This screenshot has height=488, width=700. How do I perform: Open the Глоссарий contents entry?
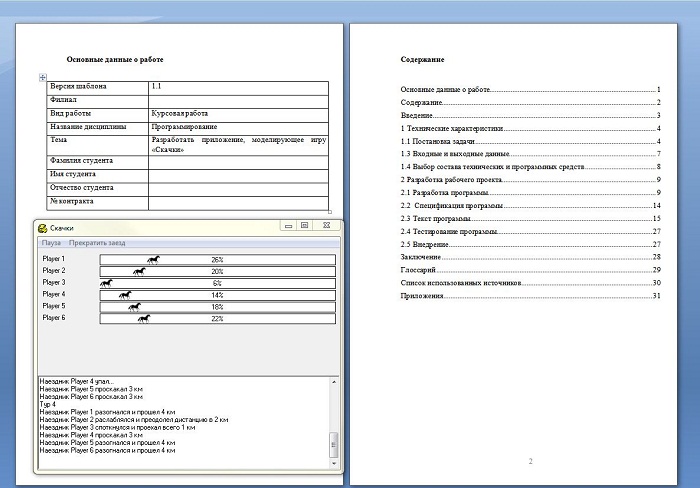[418, 270]
